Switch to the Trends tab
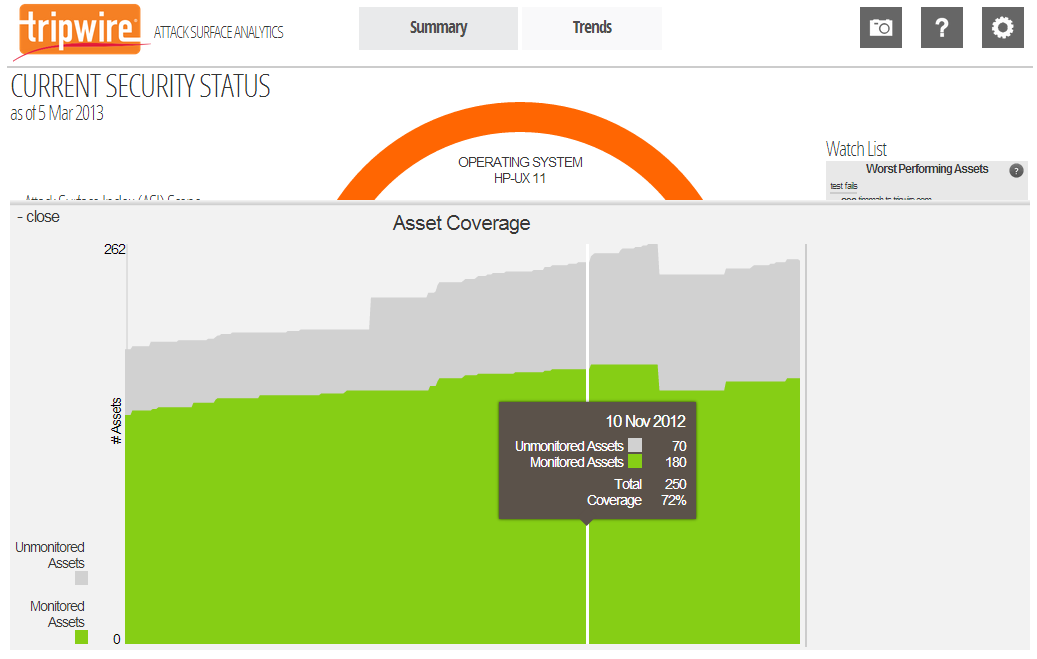This screenshot has width=1037, height=659. (592, 28)
